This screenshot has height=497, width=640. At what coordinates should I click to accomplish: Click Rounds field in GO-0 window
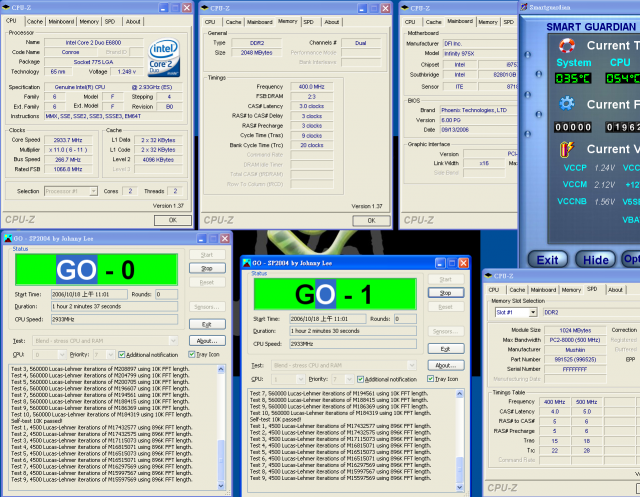166,294
